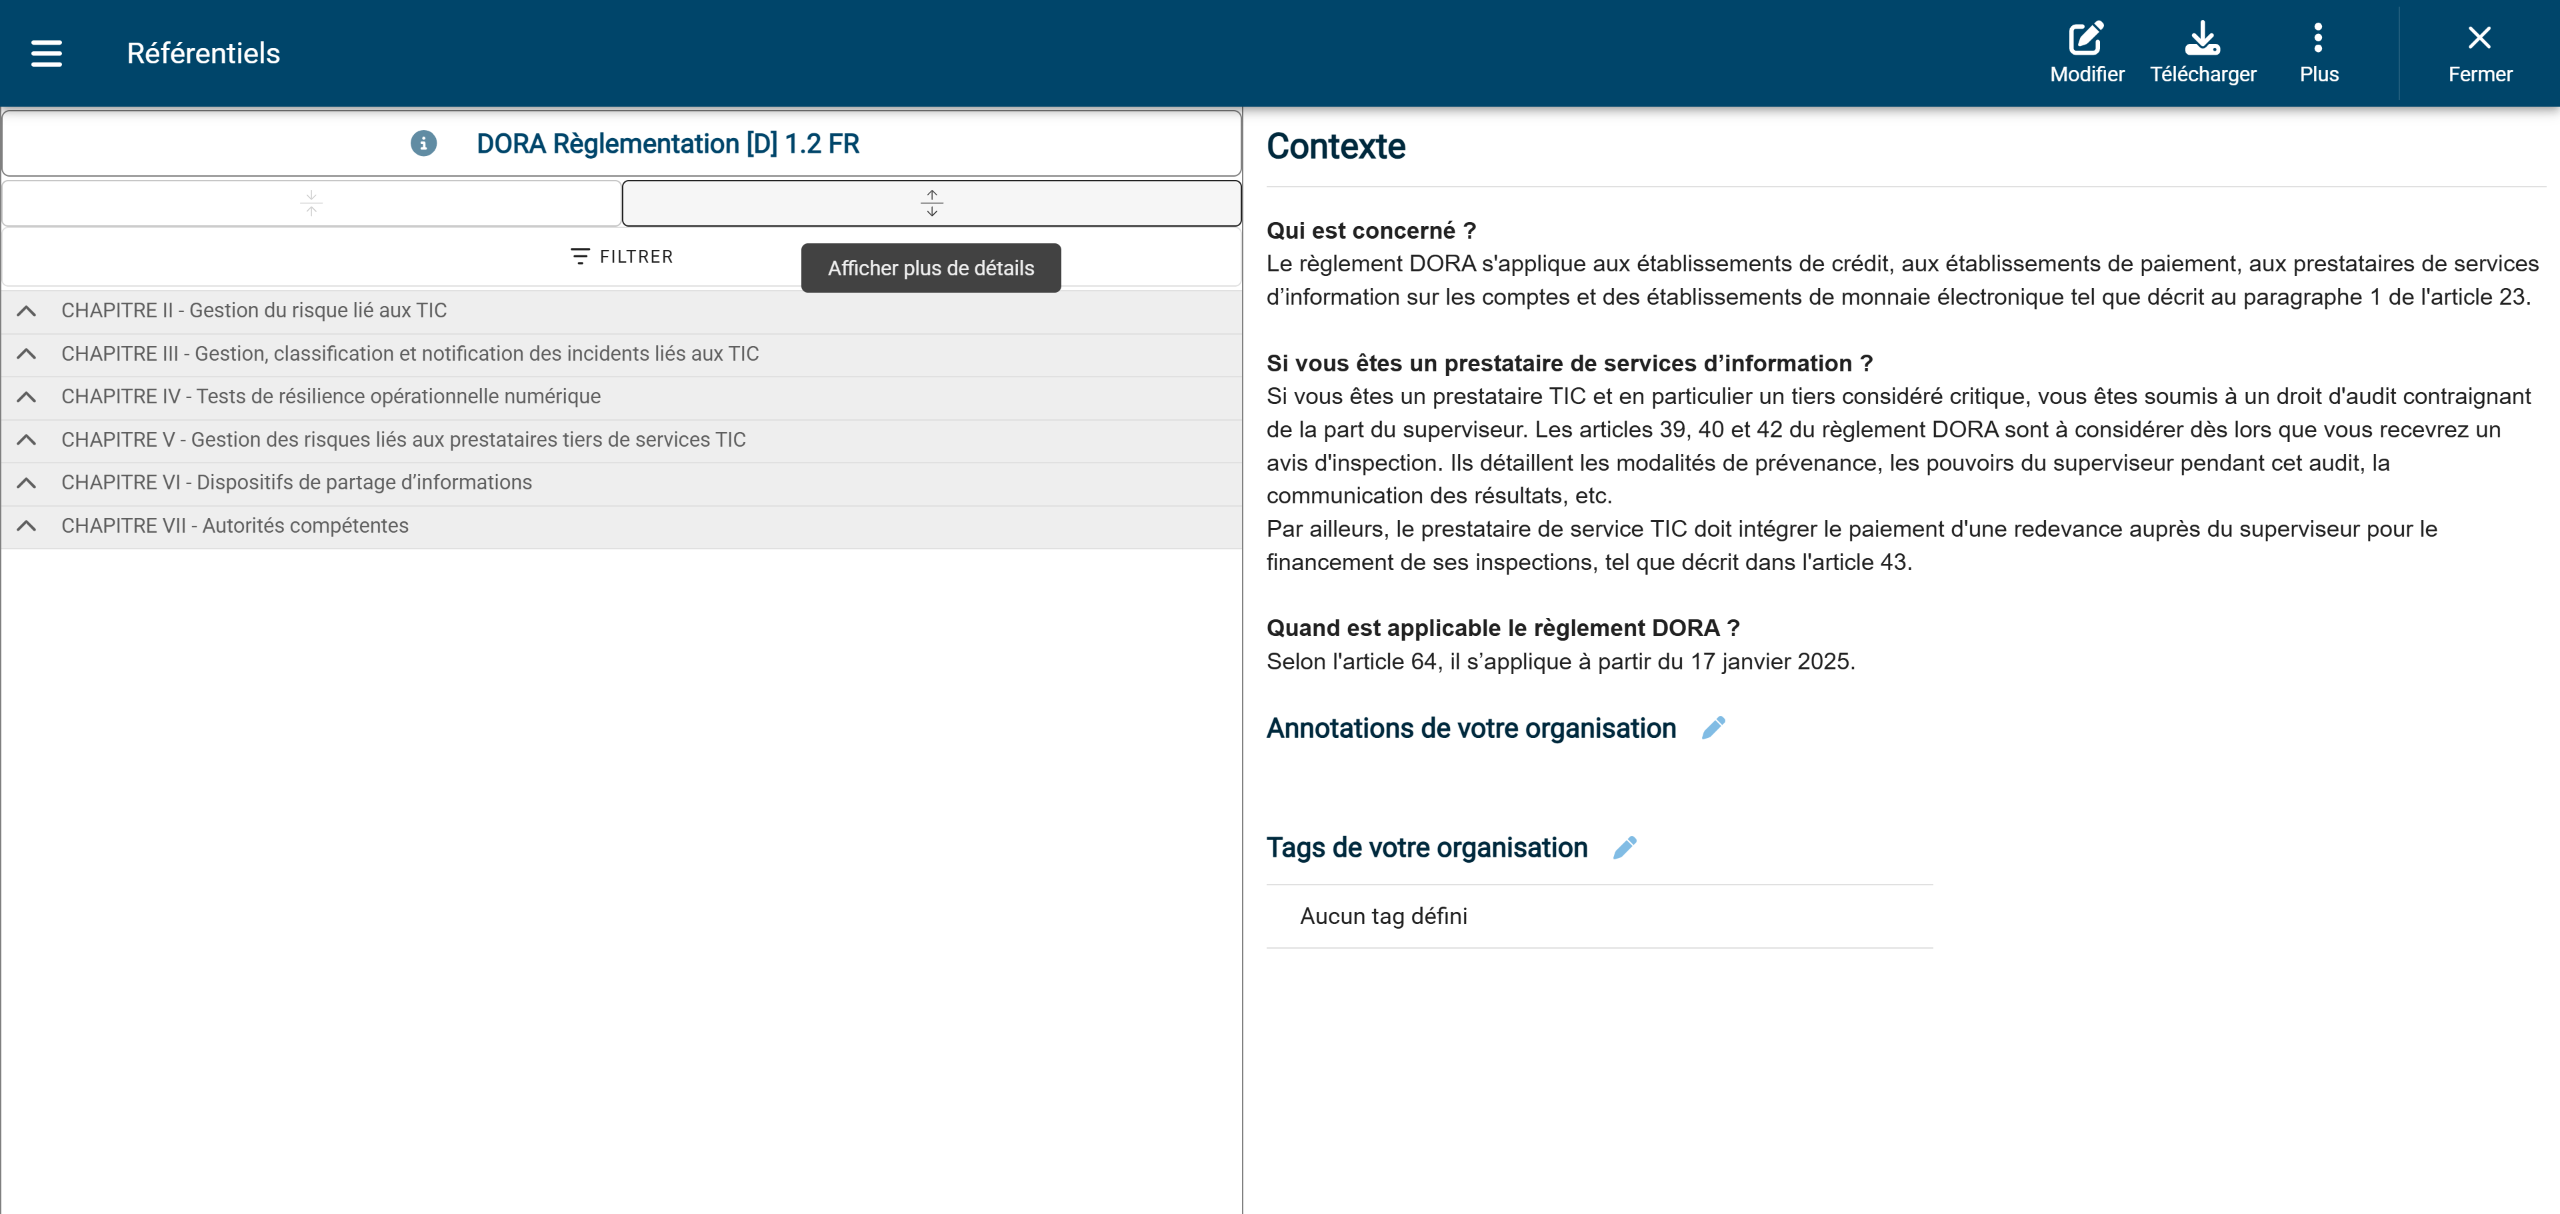Click the Télécharger download icon
Image resolution: width=2560 pixels, height=1214 pixels.
click(2202, 40)
